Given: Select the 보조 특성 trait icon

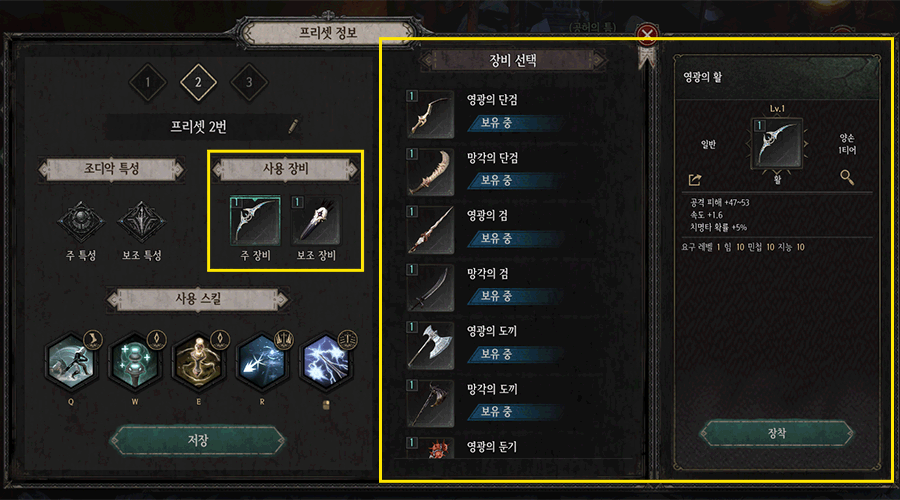Looking at the screenshot, I should [141, 221].
